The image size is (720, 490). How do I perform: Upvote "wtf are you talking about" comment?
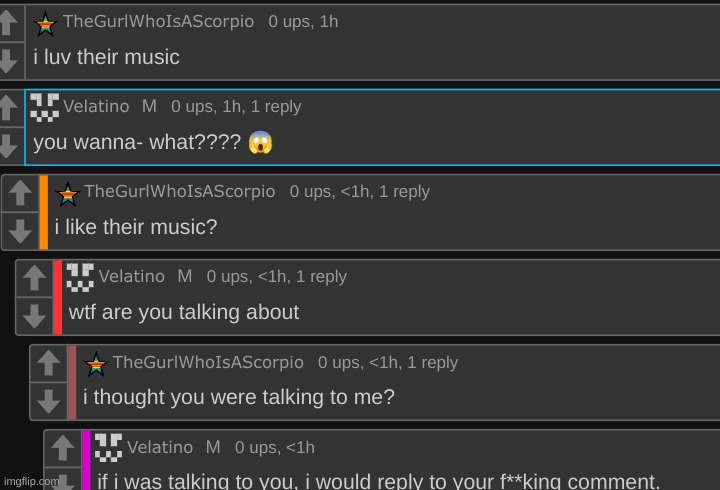34,278
